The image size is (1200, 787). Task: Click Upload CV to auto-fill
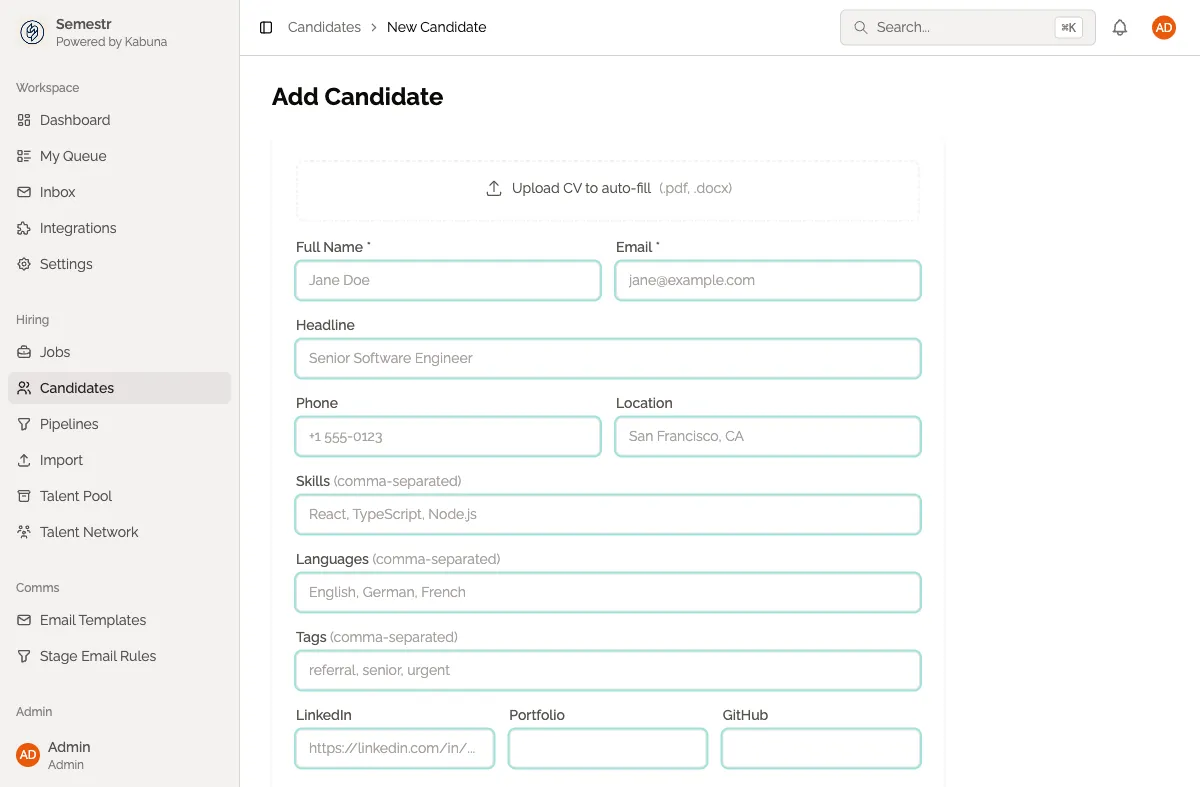[607, 187]
